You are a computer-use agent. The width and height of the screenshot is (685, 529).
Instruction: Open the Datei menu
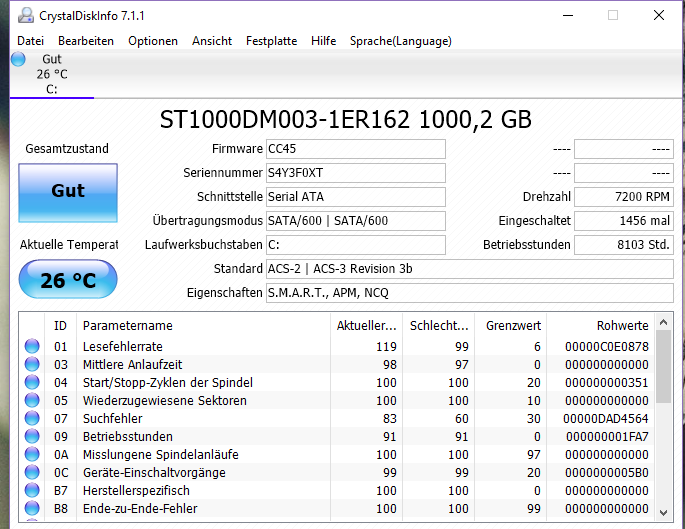click(x=31, y=41)
